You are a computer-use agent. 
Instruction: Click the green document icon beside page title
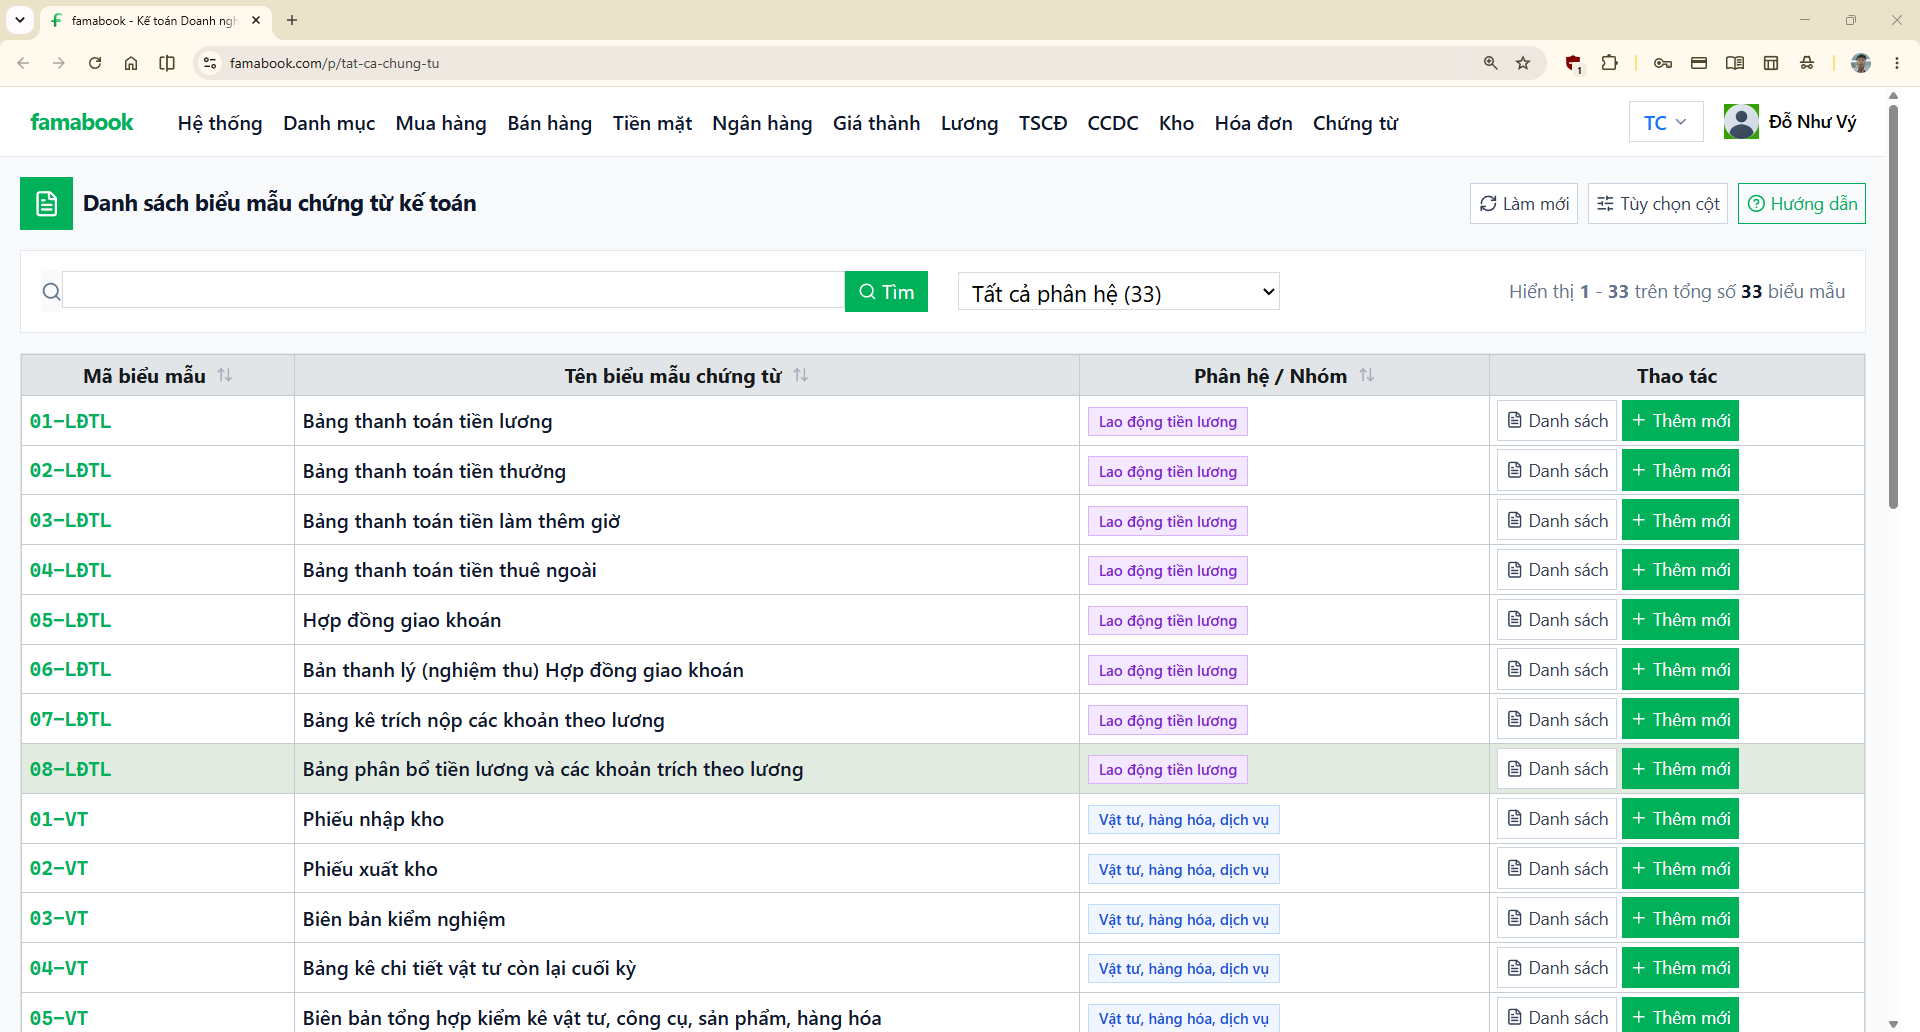(46, 204)
